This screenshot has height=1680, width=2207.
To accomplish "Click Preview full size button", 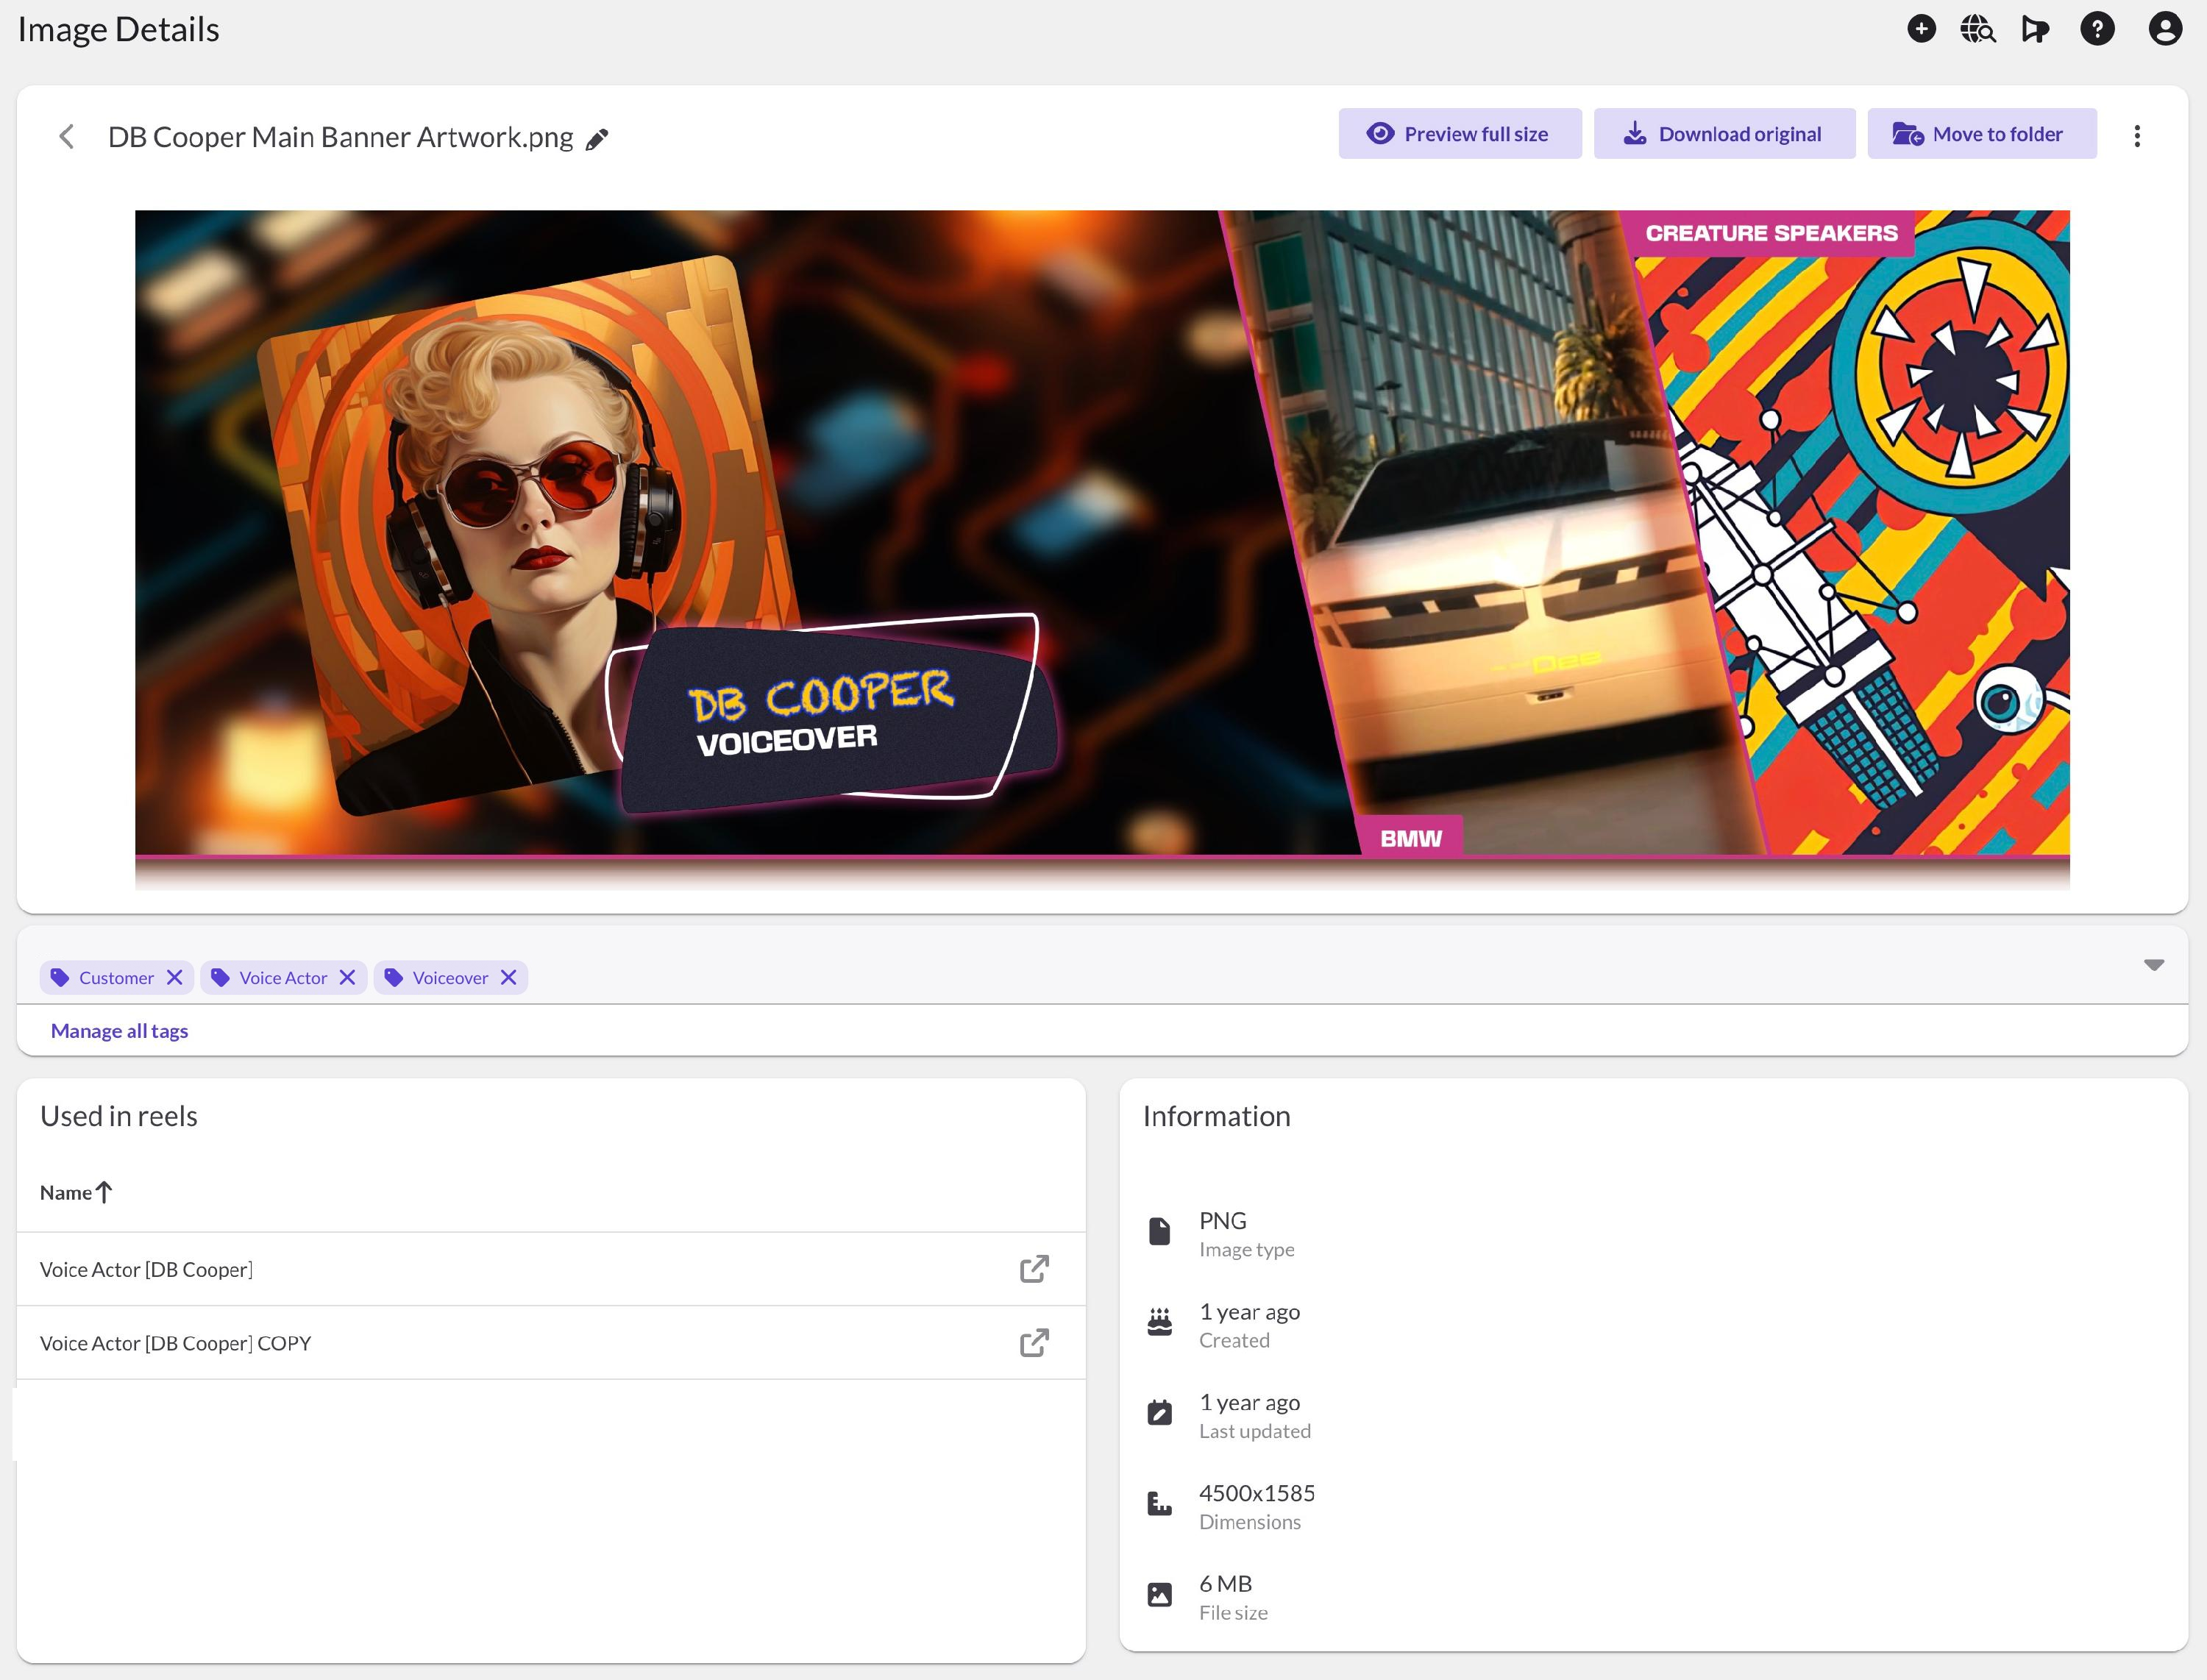I will tap(1459, 134).
